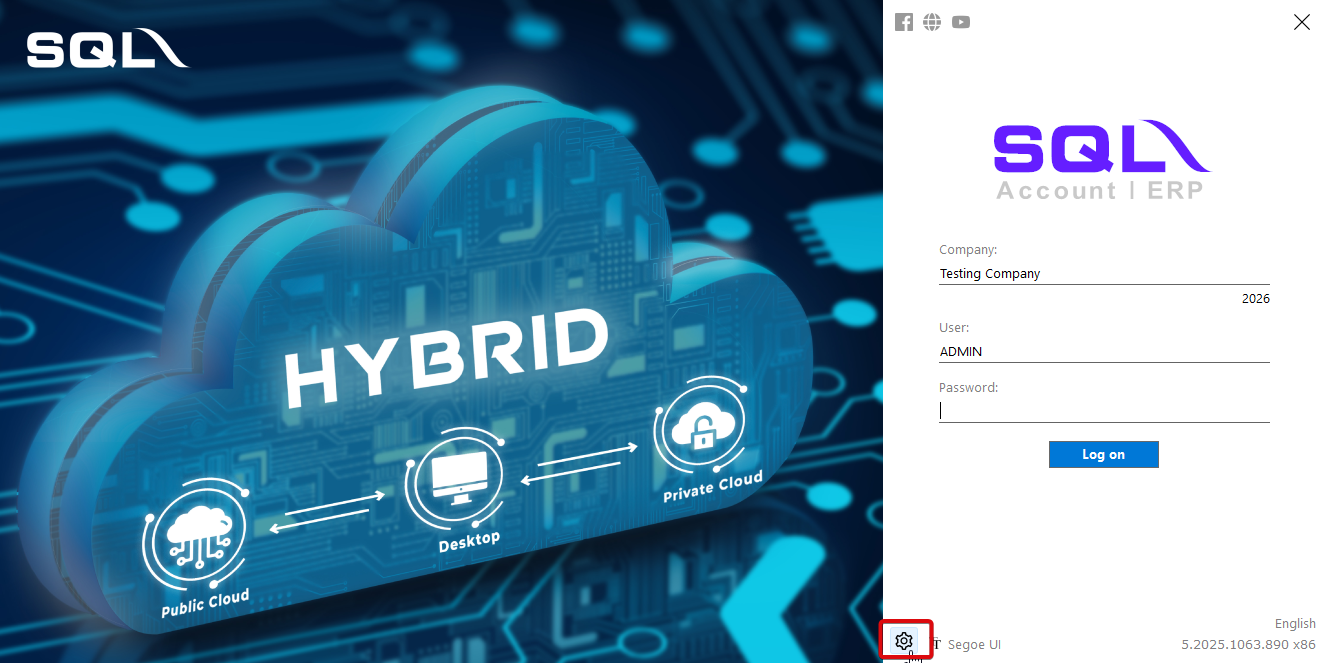Viewport: 1325px width, 663px height.
Task: Close the login window with the X
Action: tap(1301, 22)
